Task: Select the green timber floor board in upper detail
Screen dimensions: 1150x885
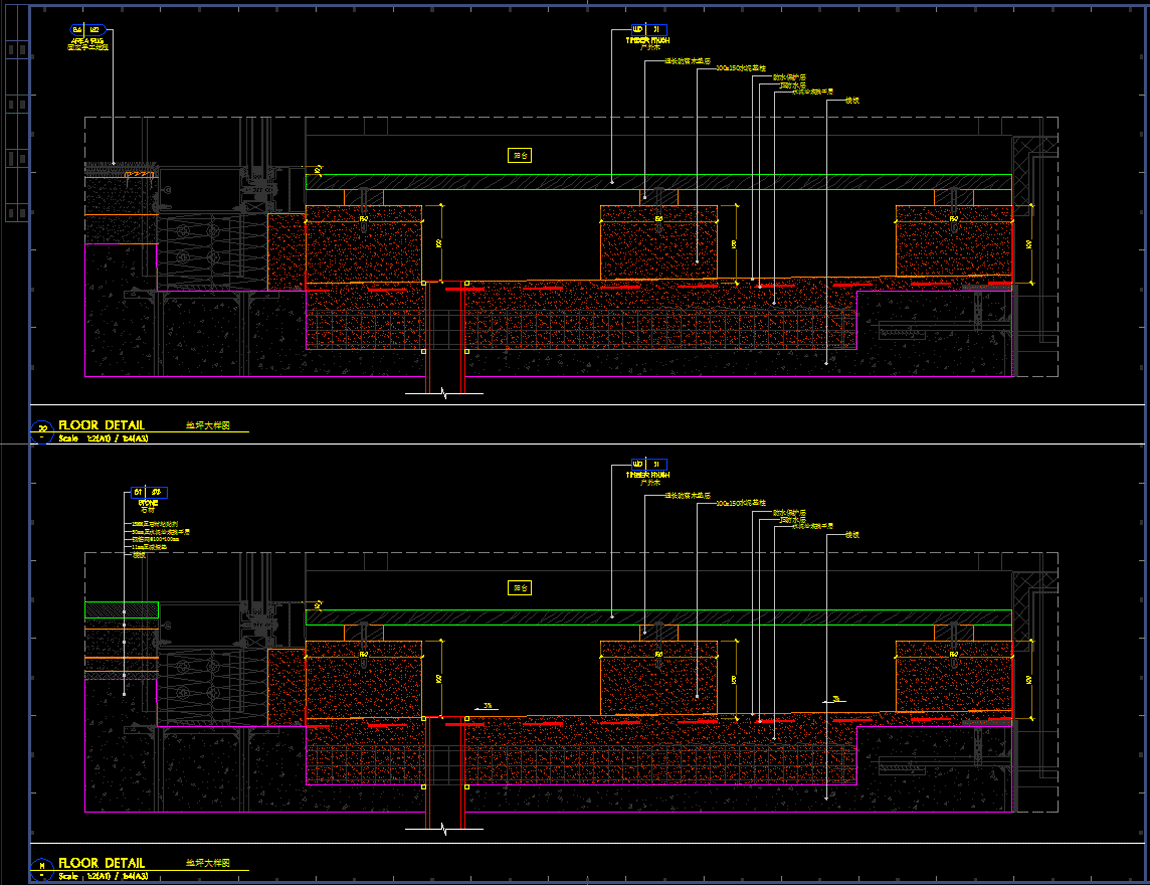Action: [658, 182]
